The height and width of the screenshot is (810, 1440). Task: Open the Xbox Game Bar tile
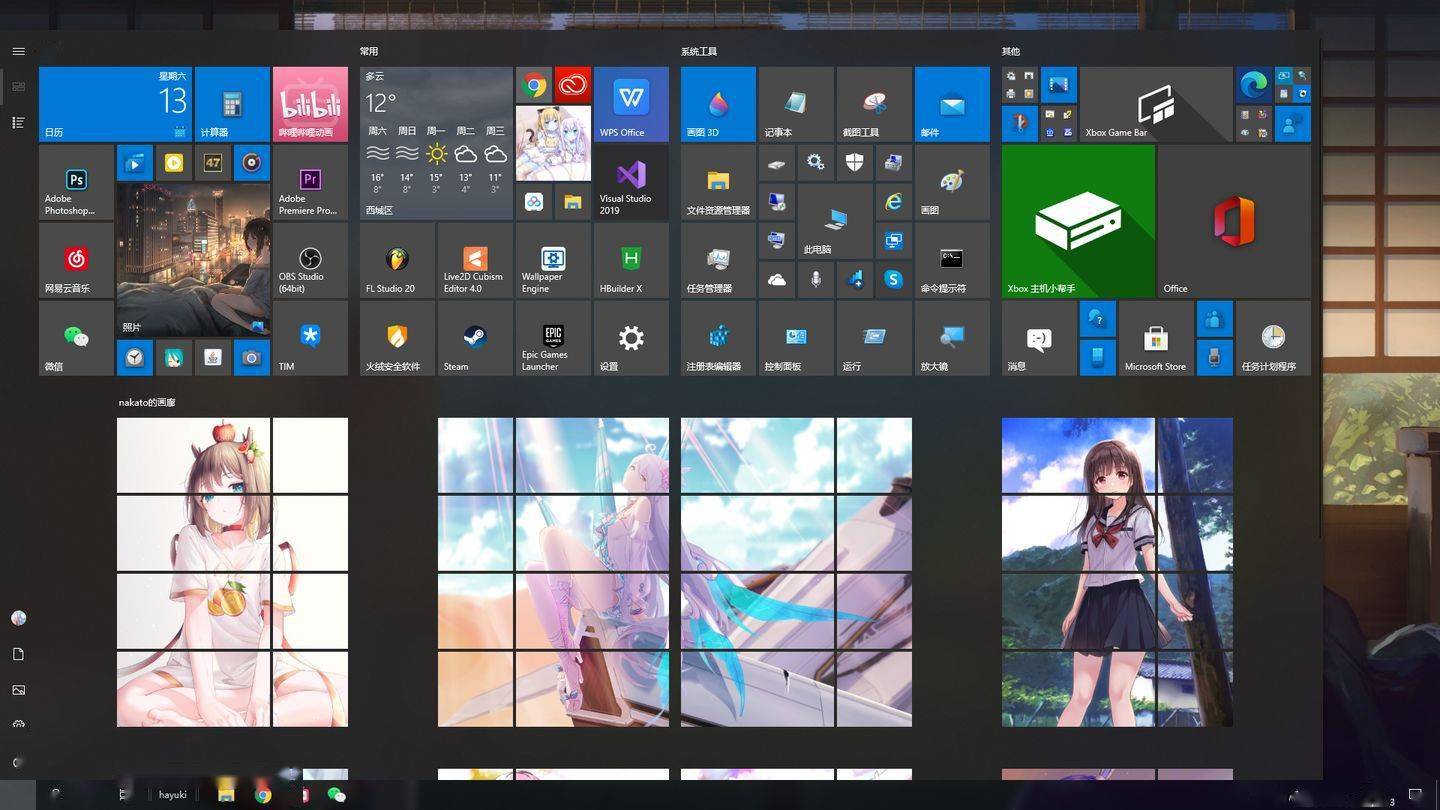[x=1155, y=104]
